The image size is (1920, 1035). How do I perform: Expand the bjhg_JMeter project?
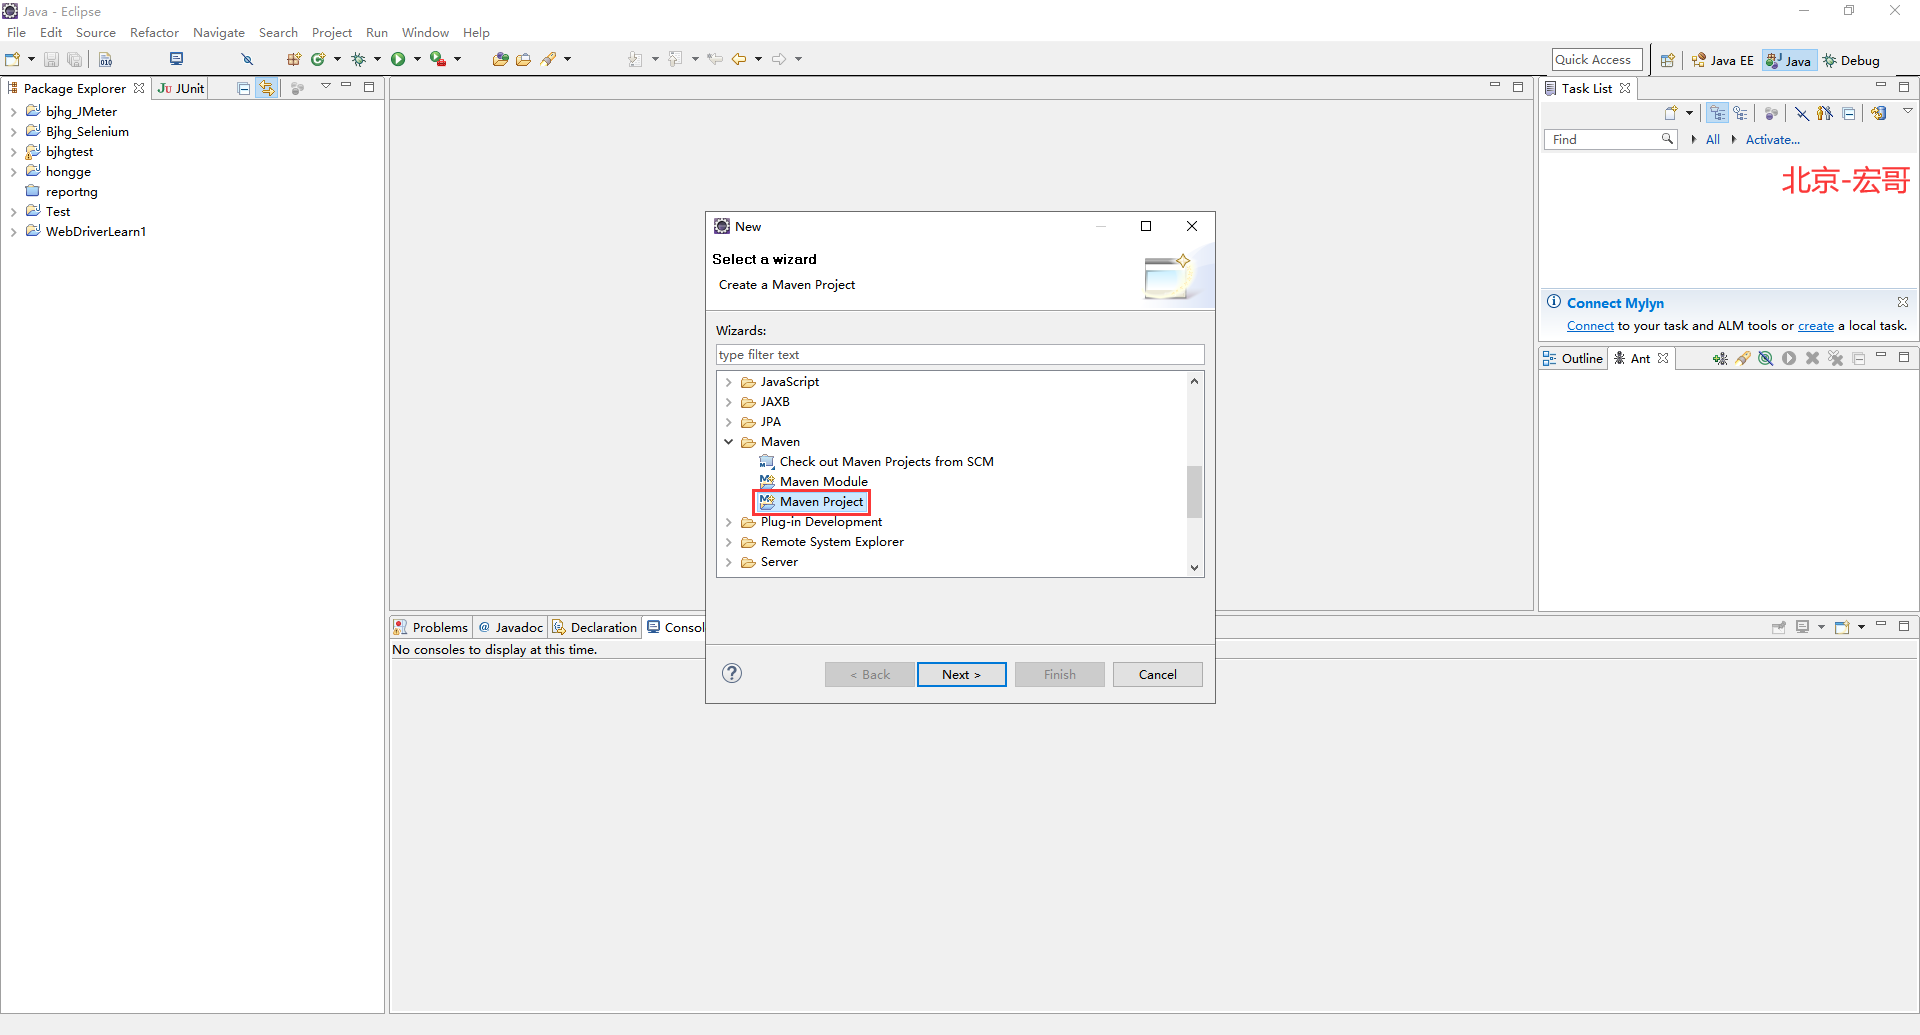13,112
